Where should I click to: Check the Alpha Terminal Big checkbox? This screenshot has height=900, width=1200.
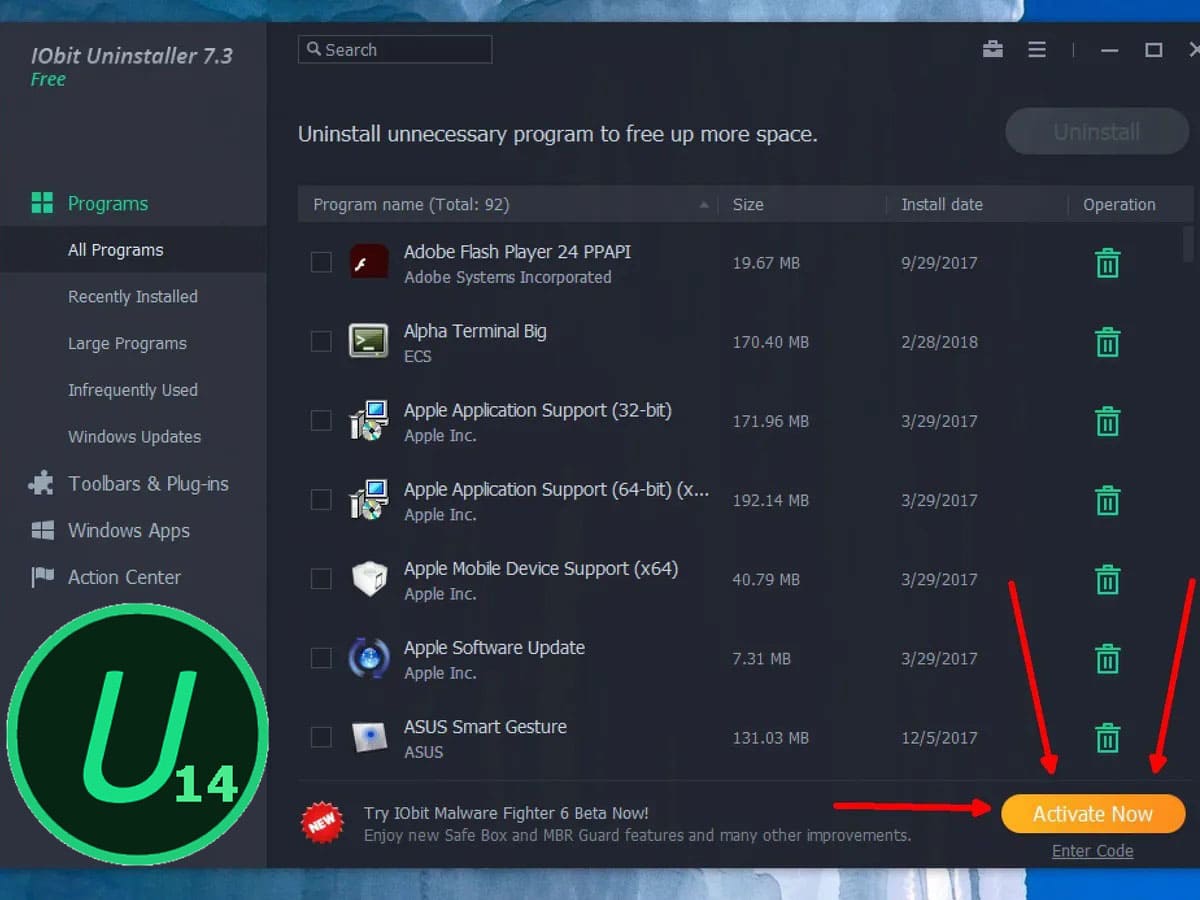321,341
